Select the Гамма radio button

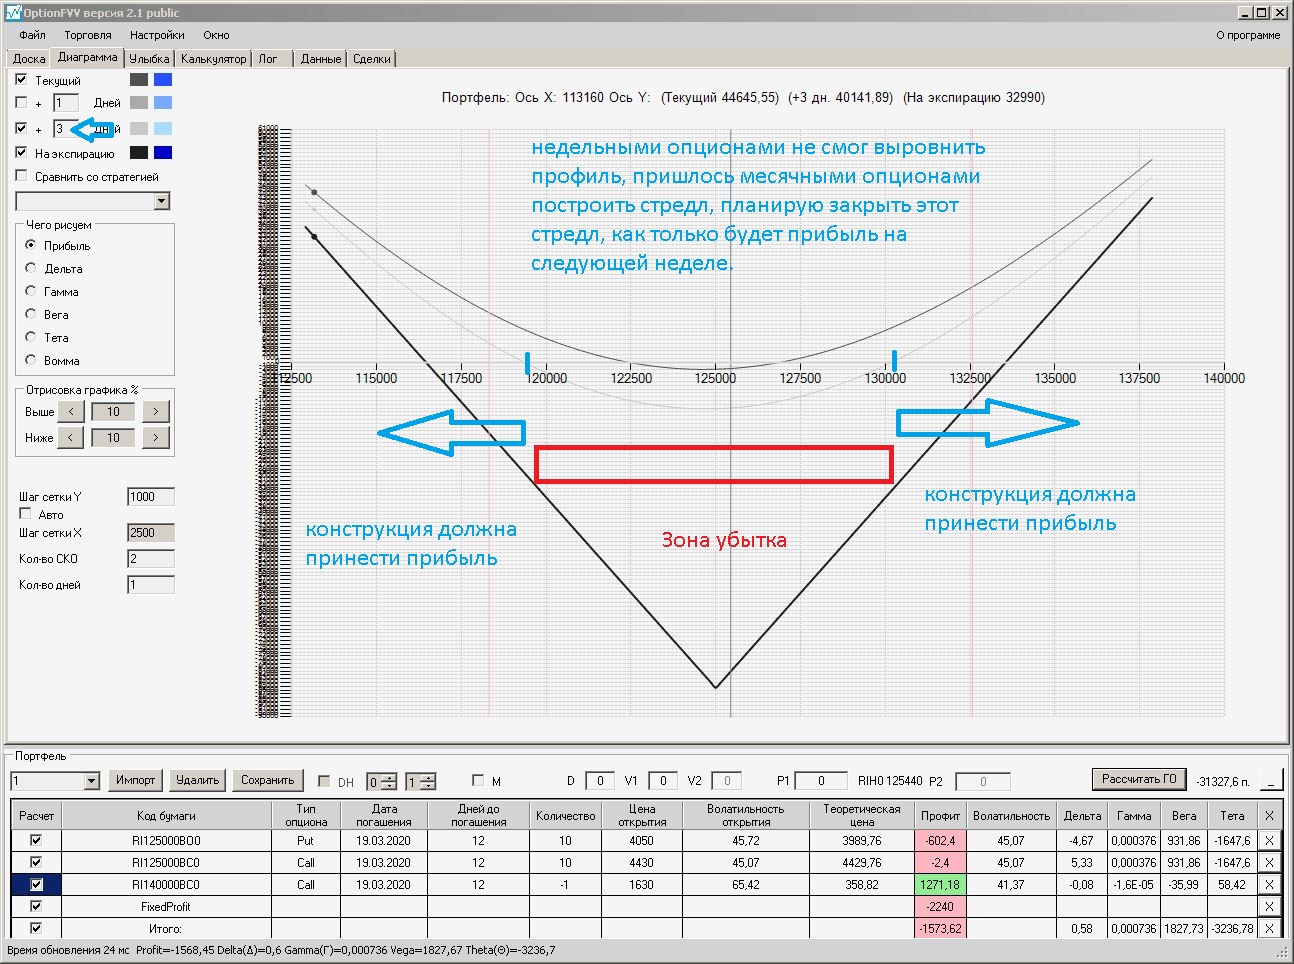coord(31,291)
